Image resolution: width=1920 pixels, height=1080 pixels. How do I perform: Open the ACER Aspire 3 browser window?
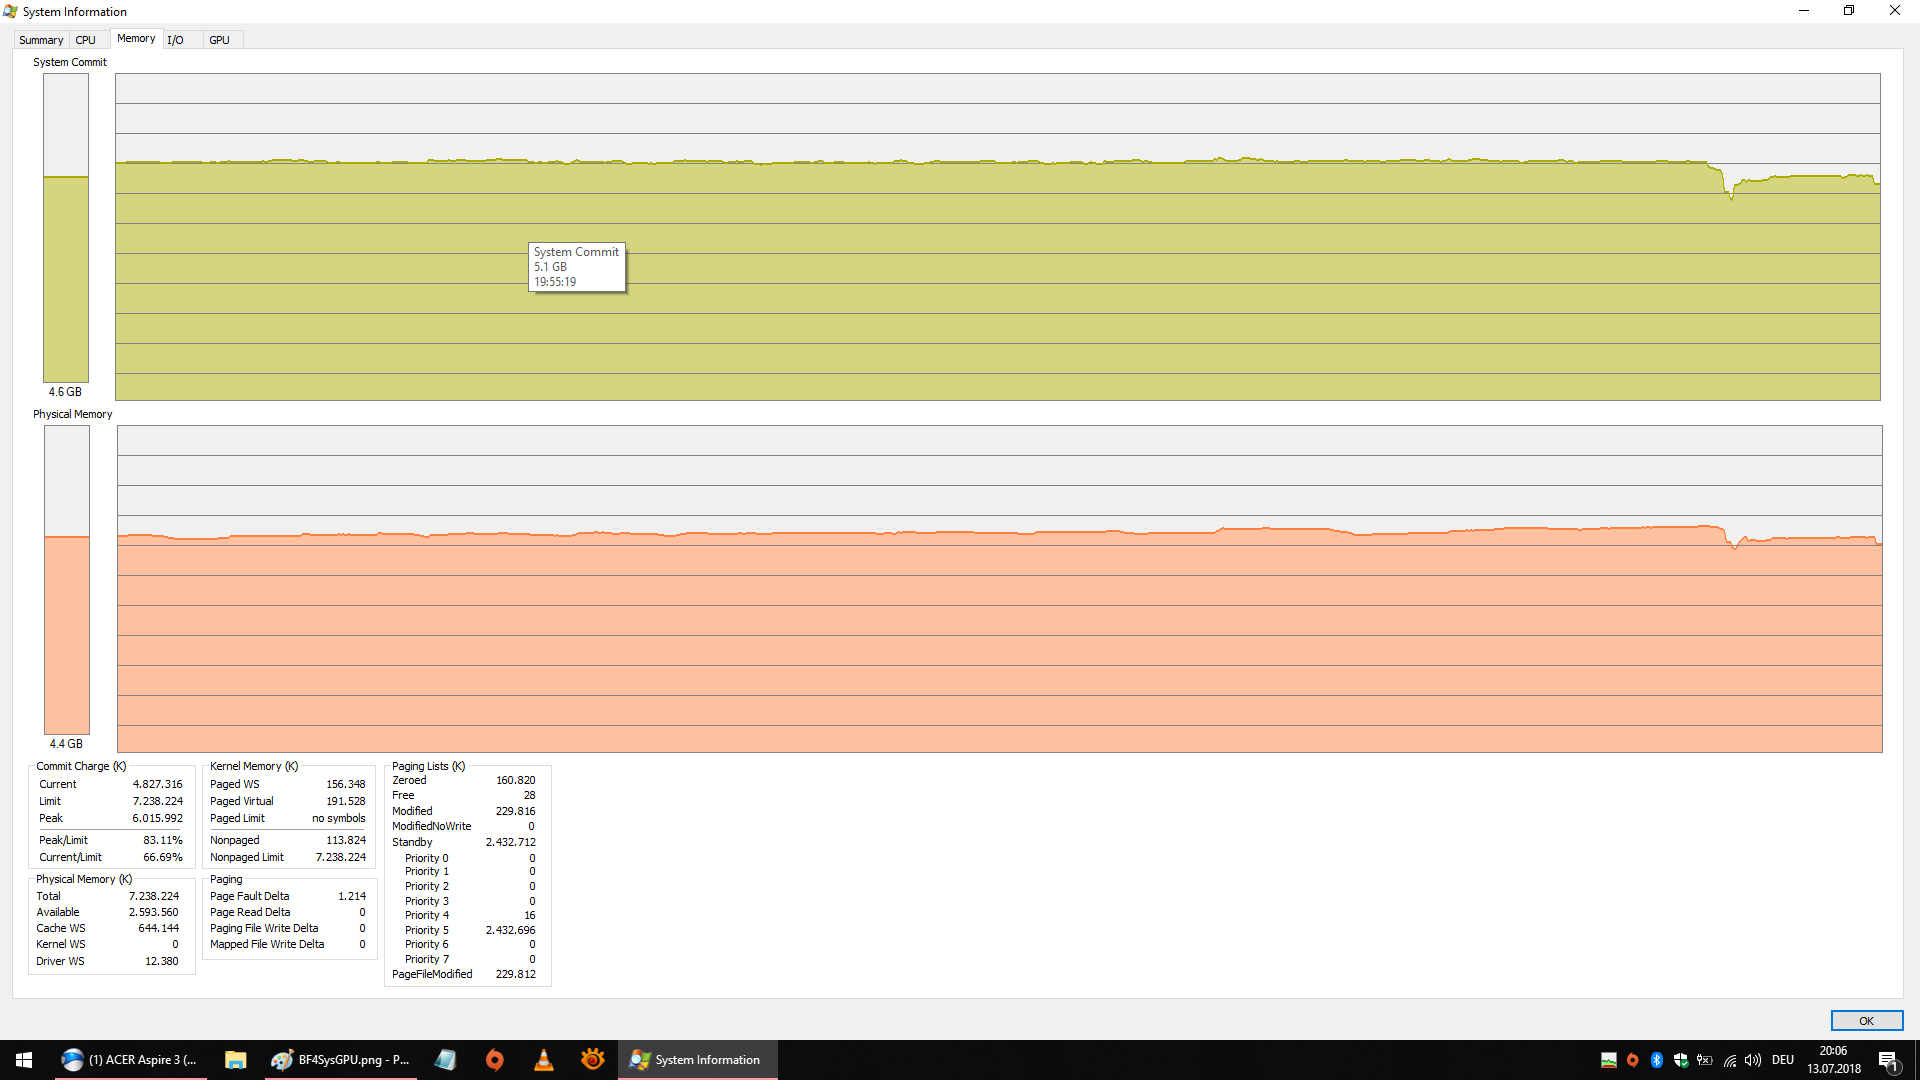[130, 1060]
